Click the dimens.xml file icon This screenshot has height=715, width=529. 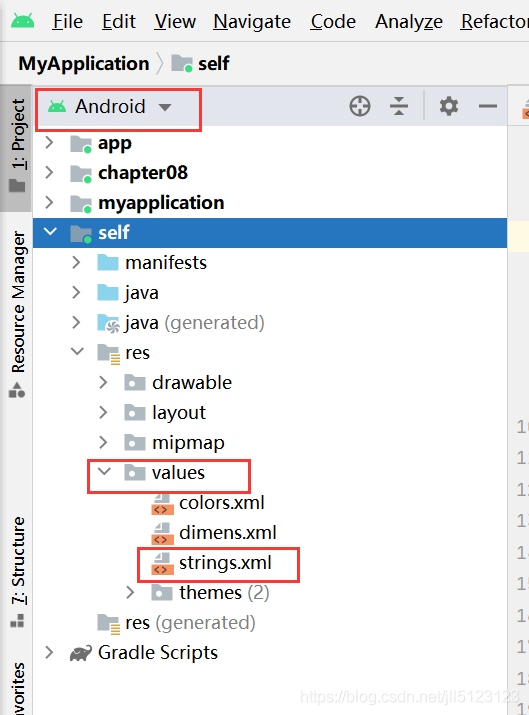pos(162,534)
